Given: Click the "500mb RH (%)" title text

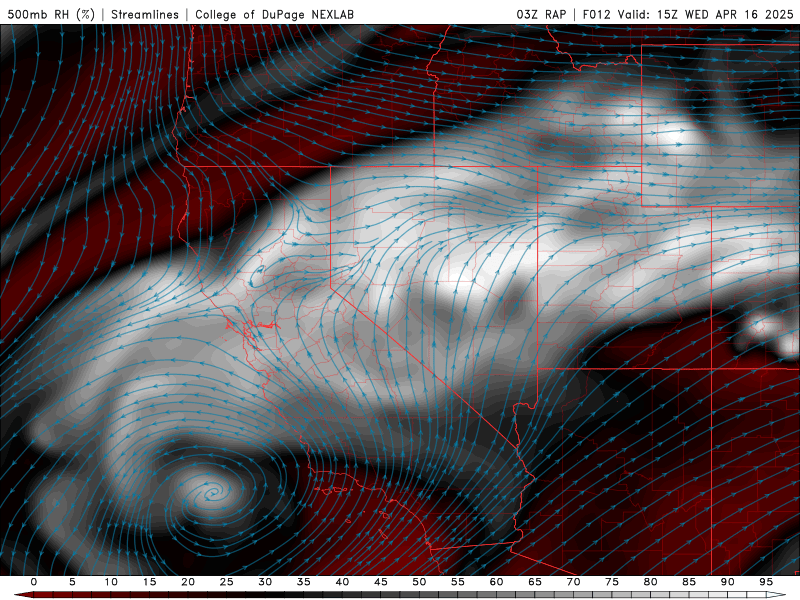Looking at the screenshot, I should click(51, 14).
